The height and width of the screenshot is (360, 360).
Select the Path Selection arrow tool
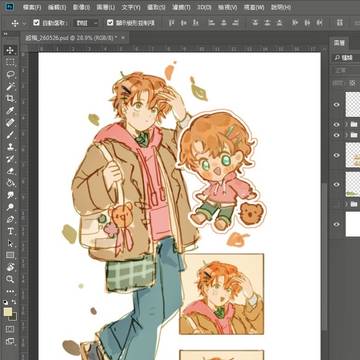tap(10, 243)
